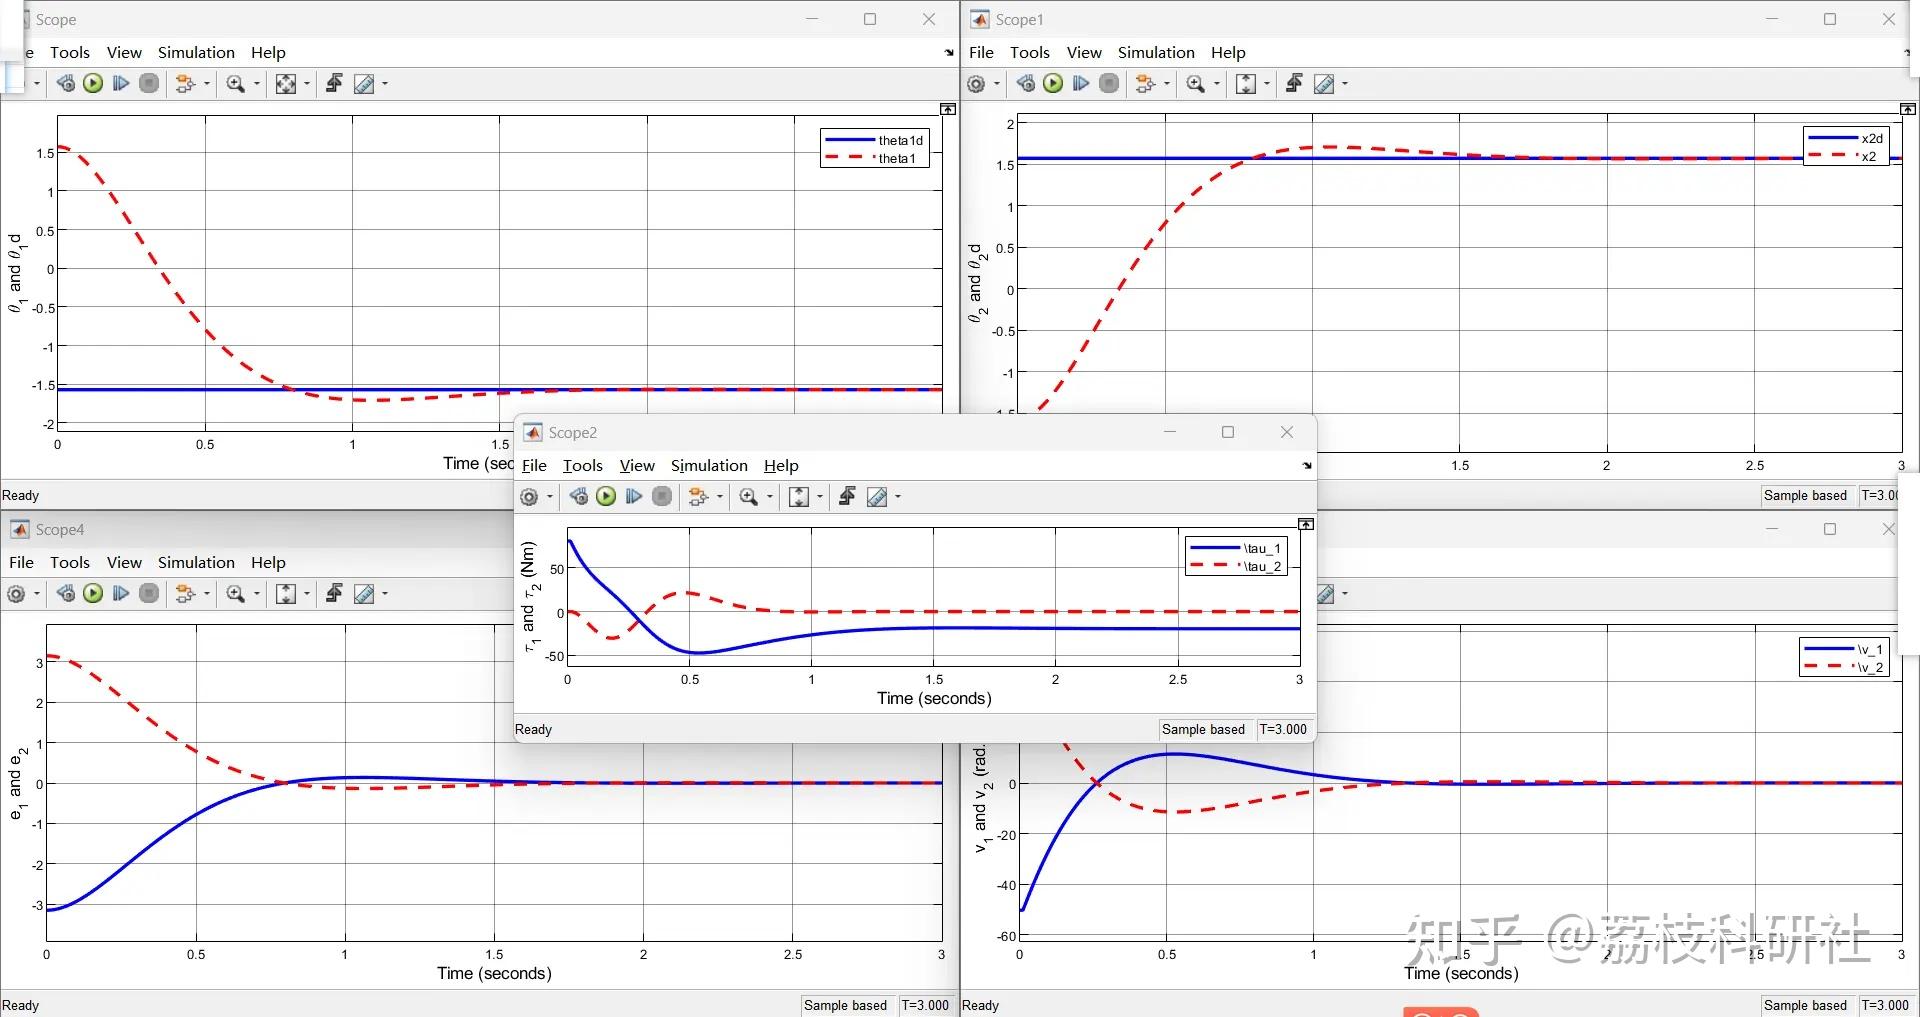Step back in Scope2
The image size is (1920, 1017).
coord(579,497)
